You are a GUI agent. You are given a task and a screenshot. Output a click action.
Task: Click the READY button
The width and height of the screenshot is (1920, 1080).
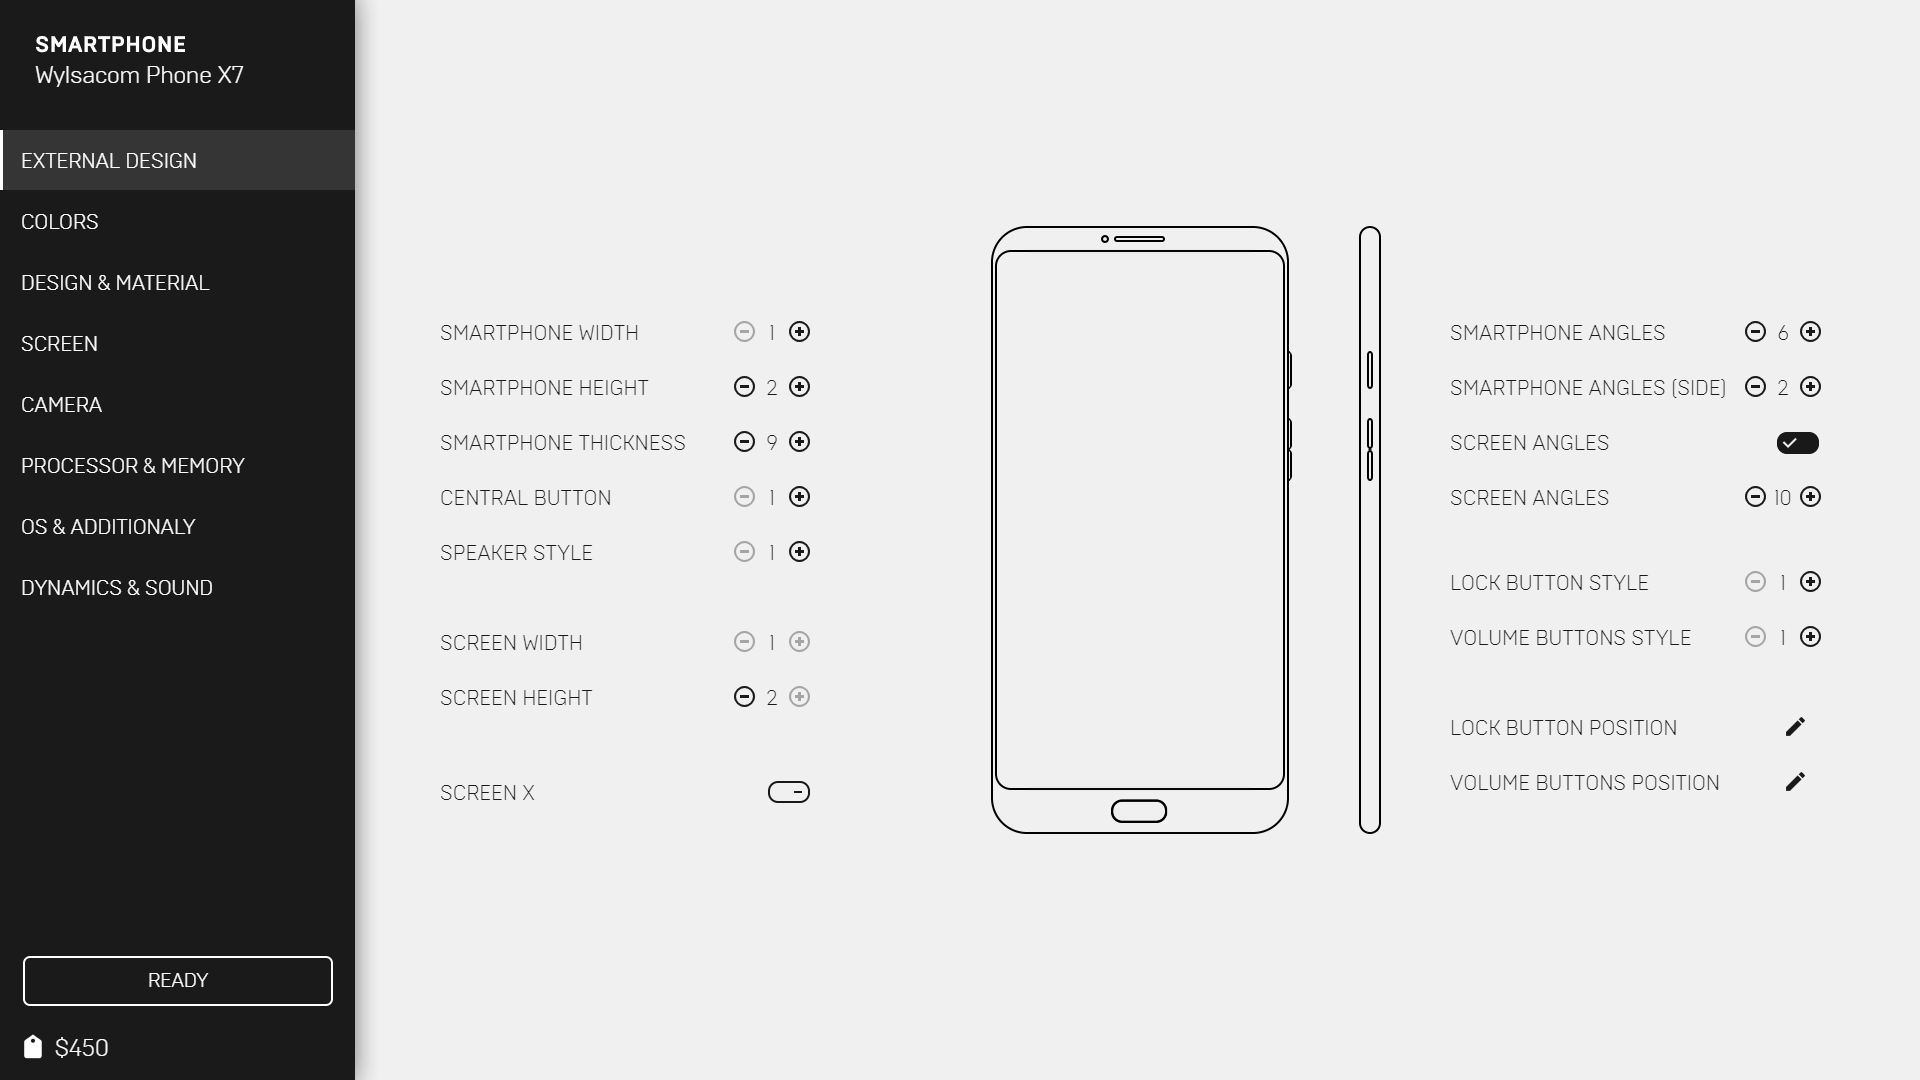pyautogui.click(x=177, y=981)
